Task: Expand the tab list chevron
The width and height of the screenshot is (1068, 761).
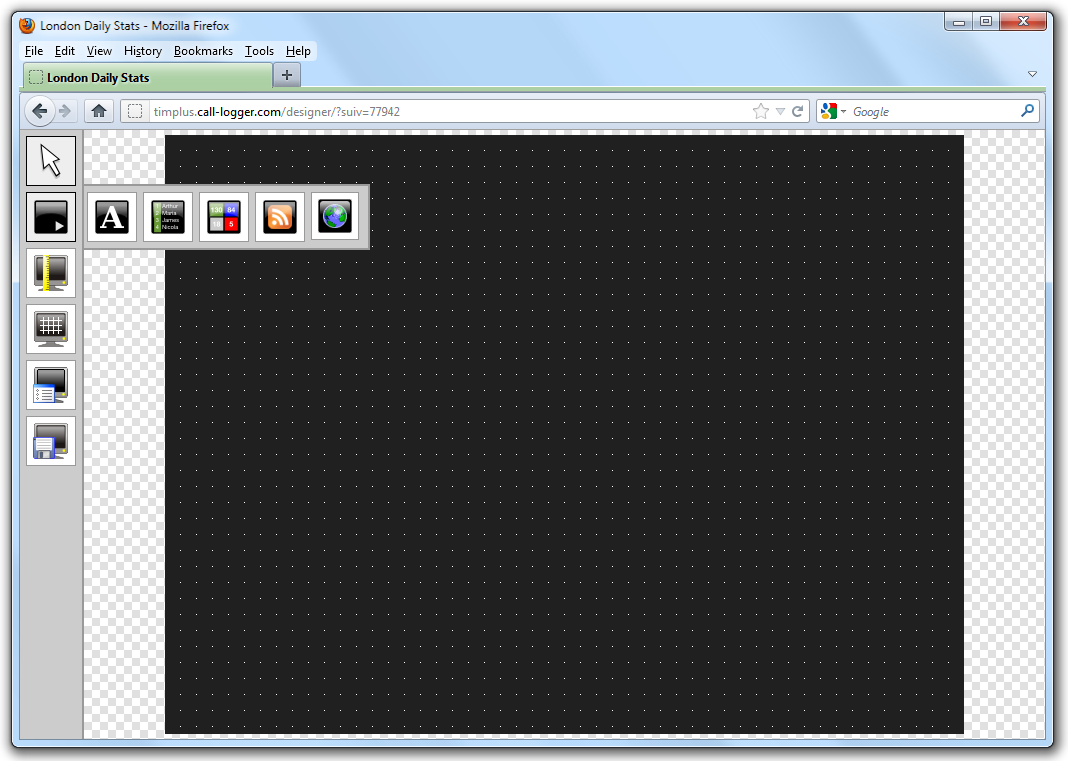Action: 1032,74
